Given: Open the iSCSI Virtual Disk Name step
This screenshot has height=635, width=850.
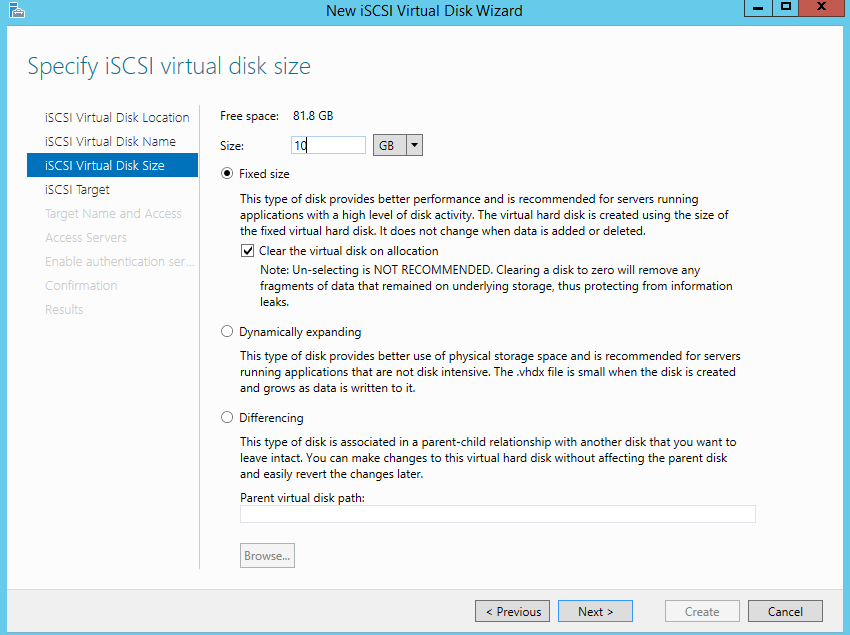Looking at the screenshot, I should [x=110, y=141].
